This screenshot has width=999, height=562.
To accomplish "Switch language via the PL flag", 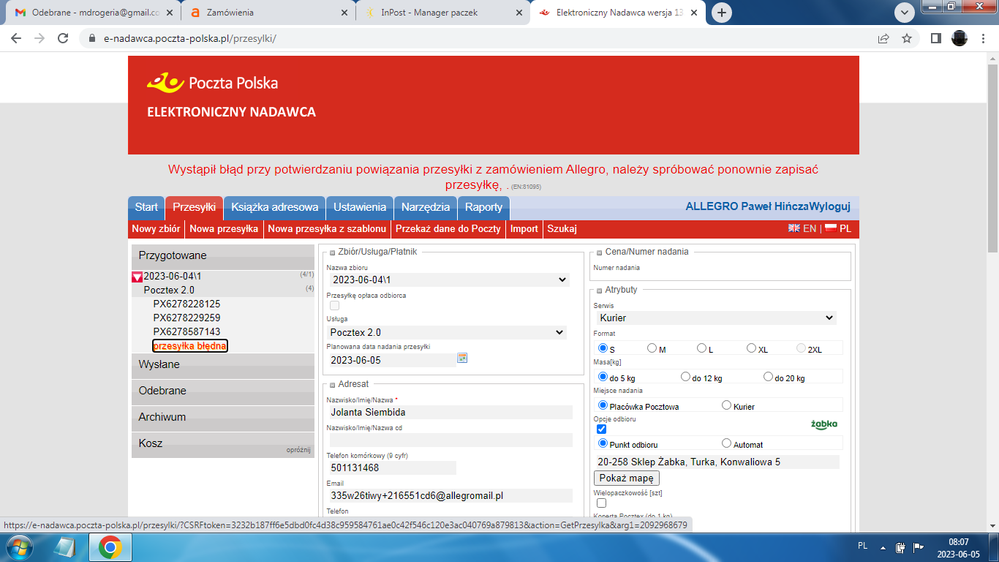I will point(831,228).
